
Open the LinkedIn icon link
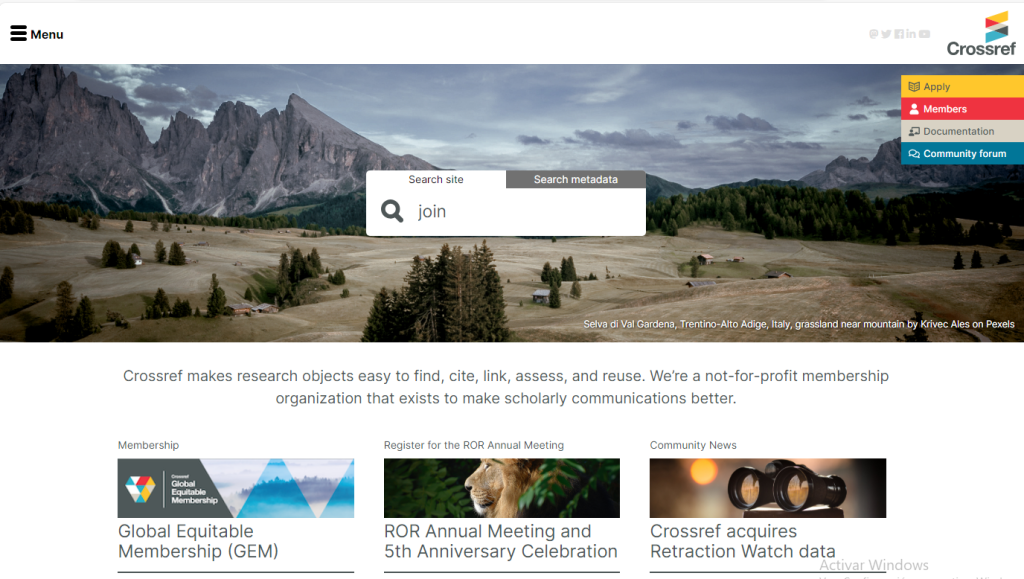[x=911, y=34]
